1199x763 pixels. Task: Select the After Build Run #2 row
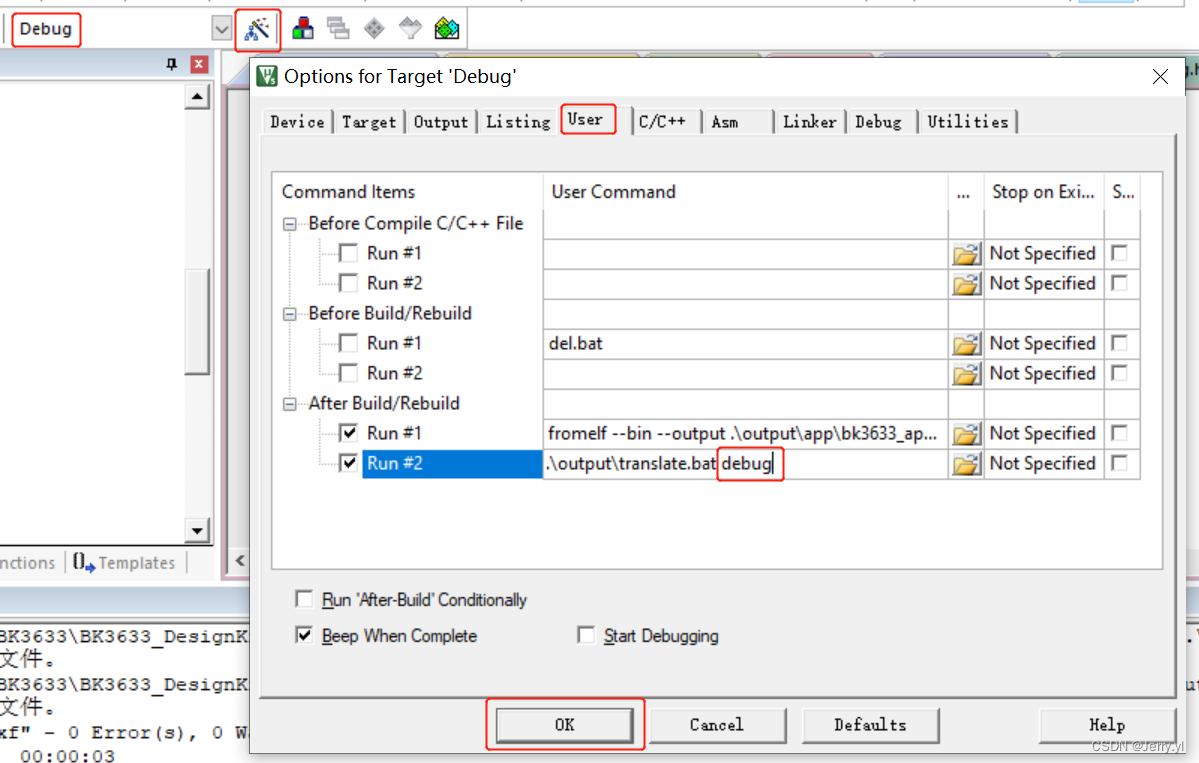[452, 463]
